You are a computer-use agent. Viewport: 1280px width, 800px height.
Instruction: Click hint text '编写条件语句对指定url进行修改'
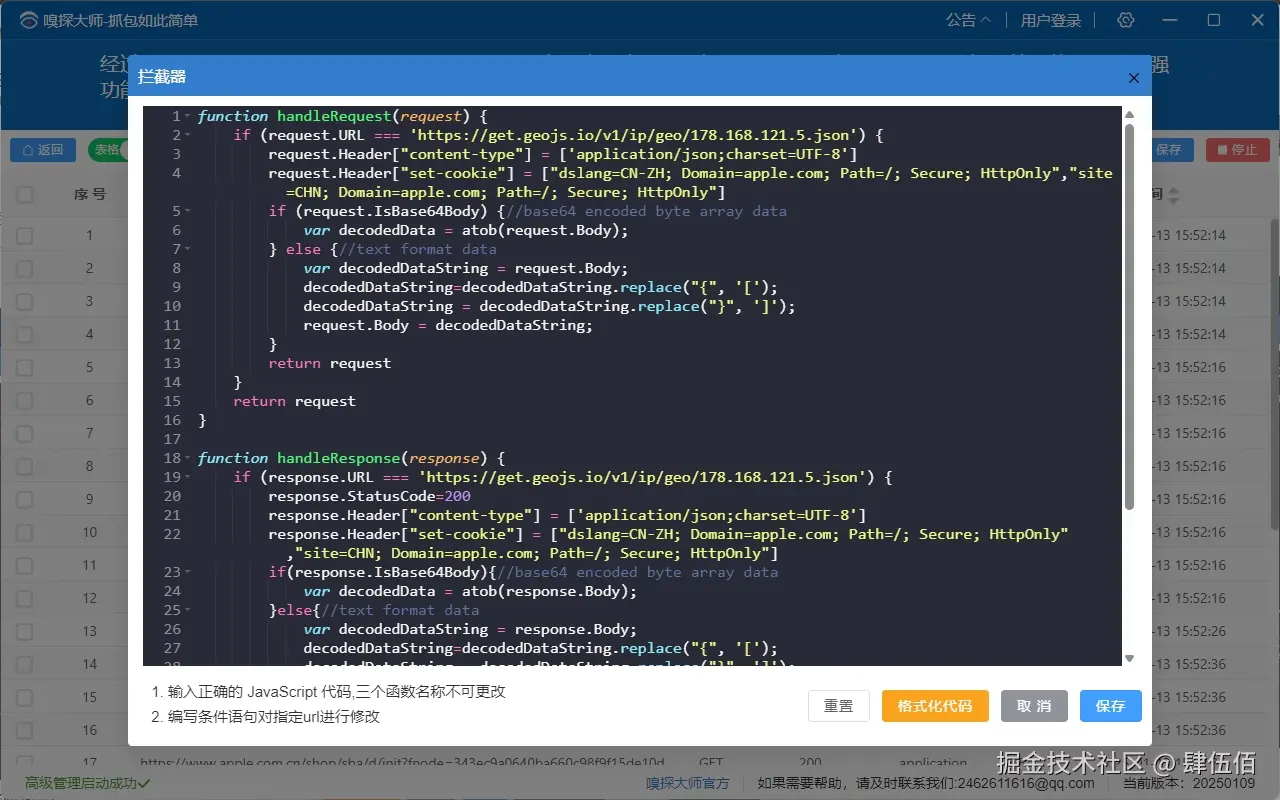(273, 717)
